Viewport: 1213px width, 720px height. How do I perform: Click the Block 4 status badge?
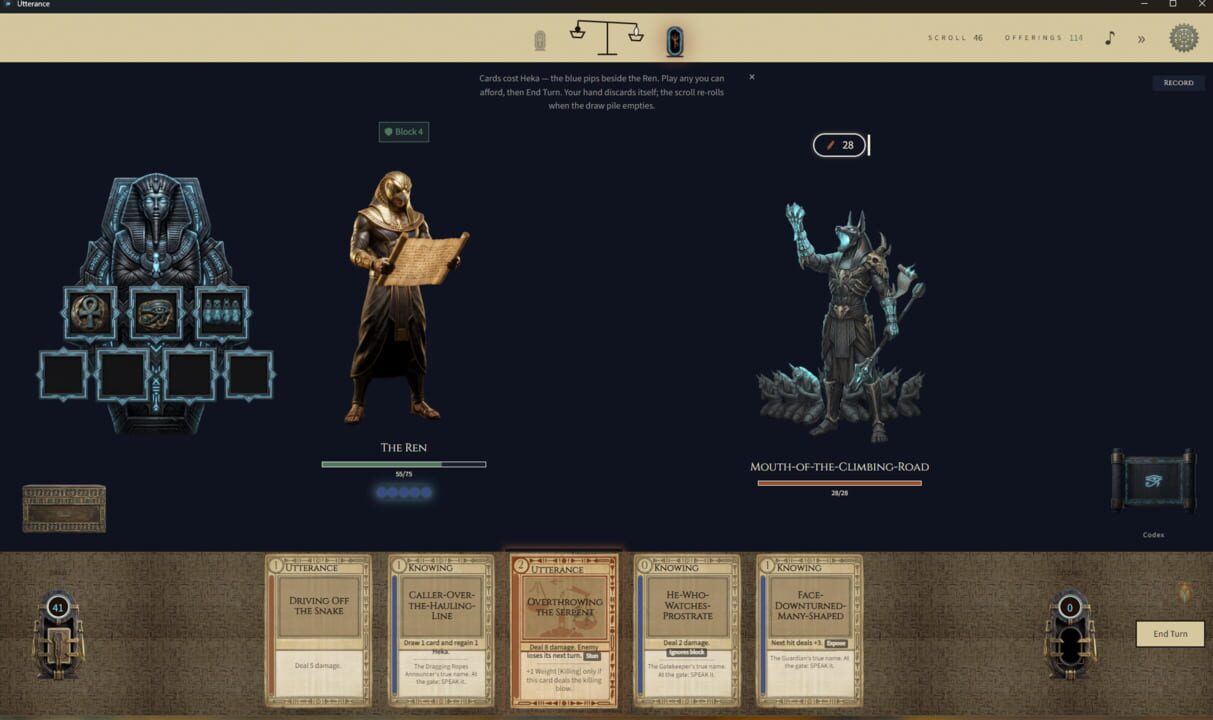click(404, 132)
